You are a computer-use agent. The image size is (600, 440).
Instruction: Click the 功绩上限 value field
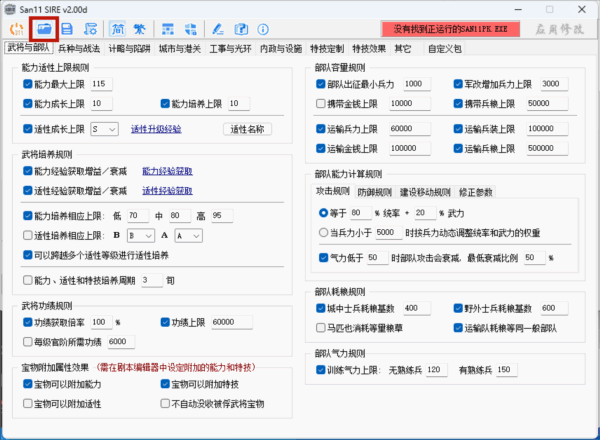point(235,322)
